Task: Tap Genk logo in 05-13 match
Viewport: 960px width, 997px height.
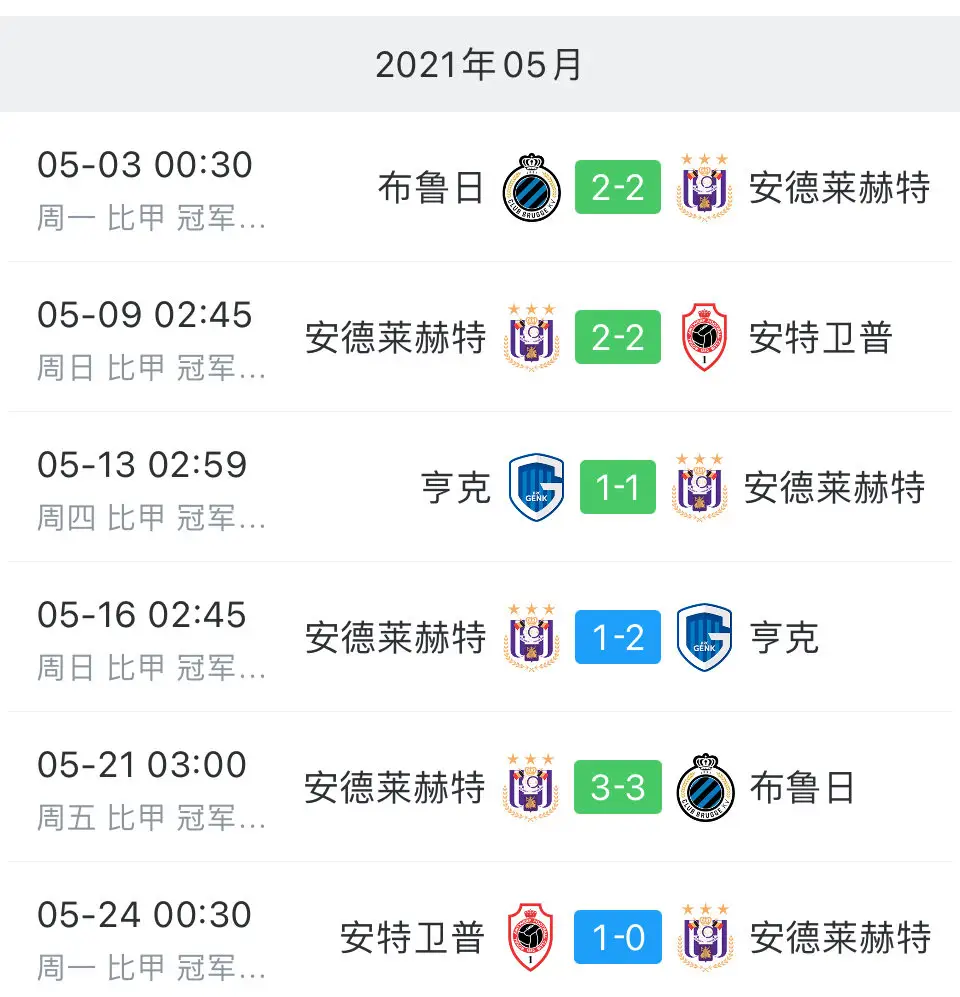Action: pyautogui.click(x=537, y=487)
